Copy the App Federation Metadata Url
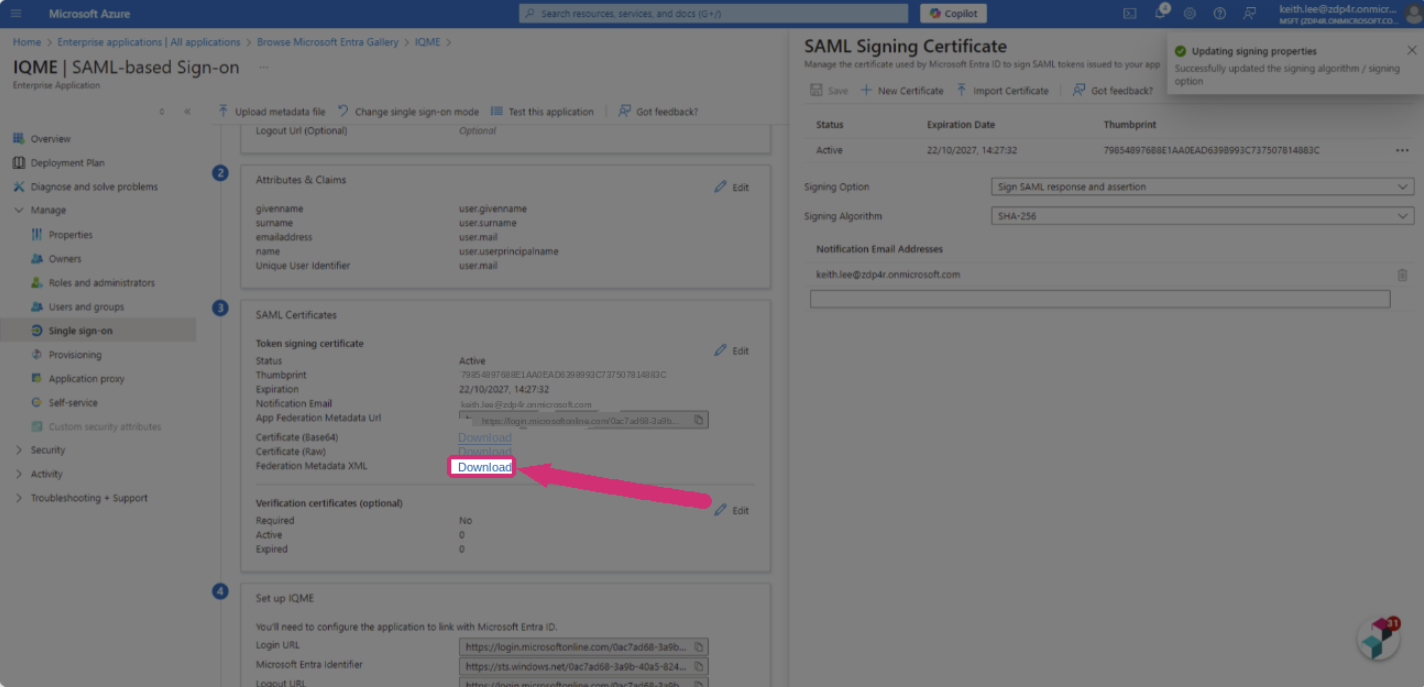 click(x=699, y=420)
